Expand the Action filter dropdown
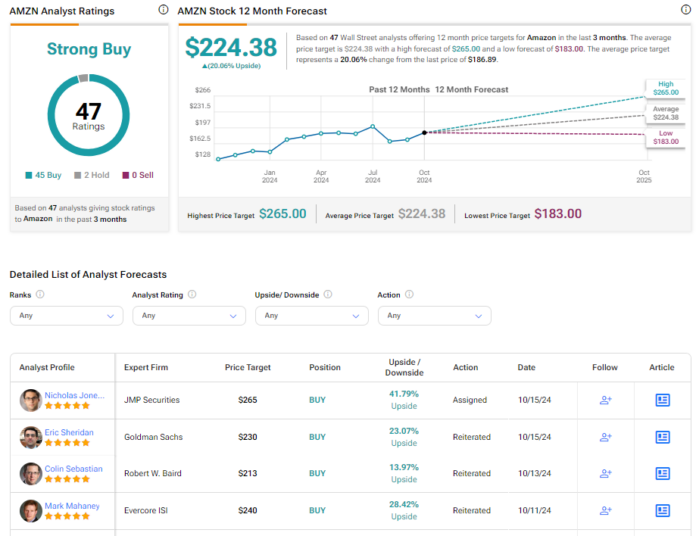This screenshot has height=536, width=696. [x=434, y=315]
